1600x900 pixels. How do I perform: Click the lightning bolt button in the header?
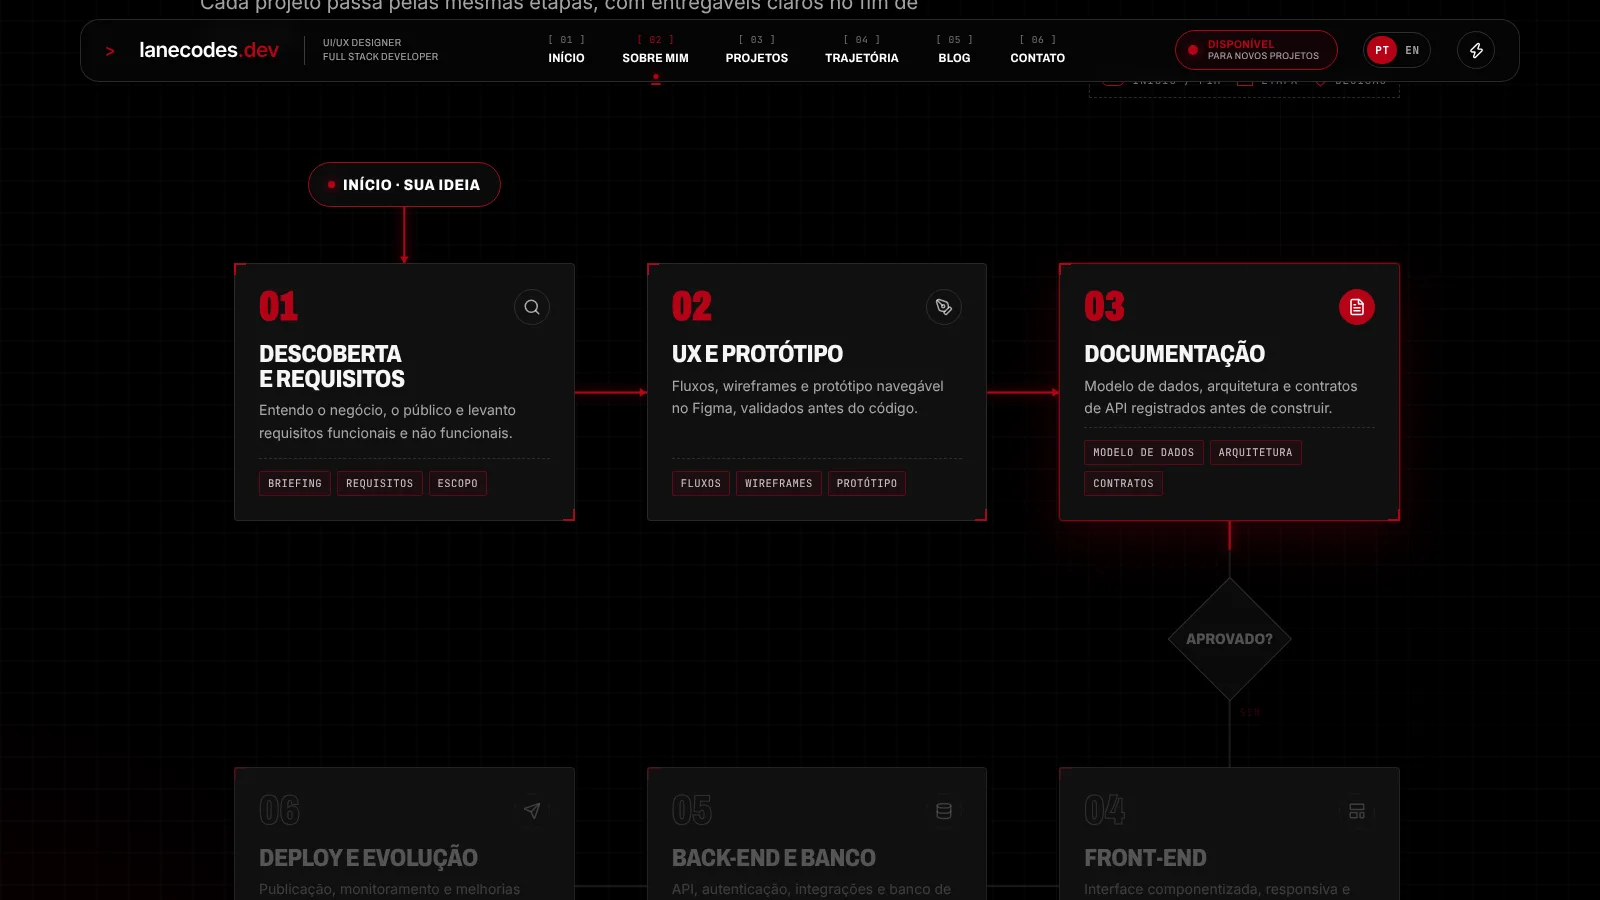point(1476,50)
